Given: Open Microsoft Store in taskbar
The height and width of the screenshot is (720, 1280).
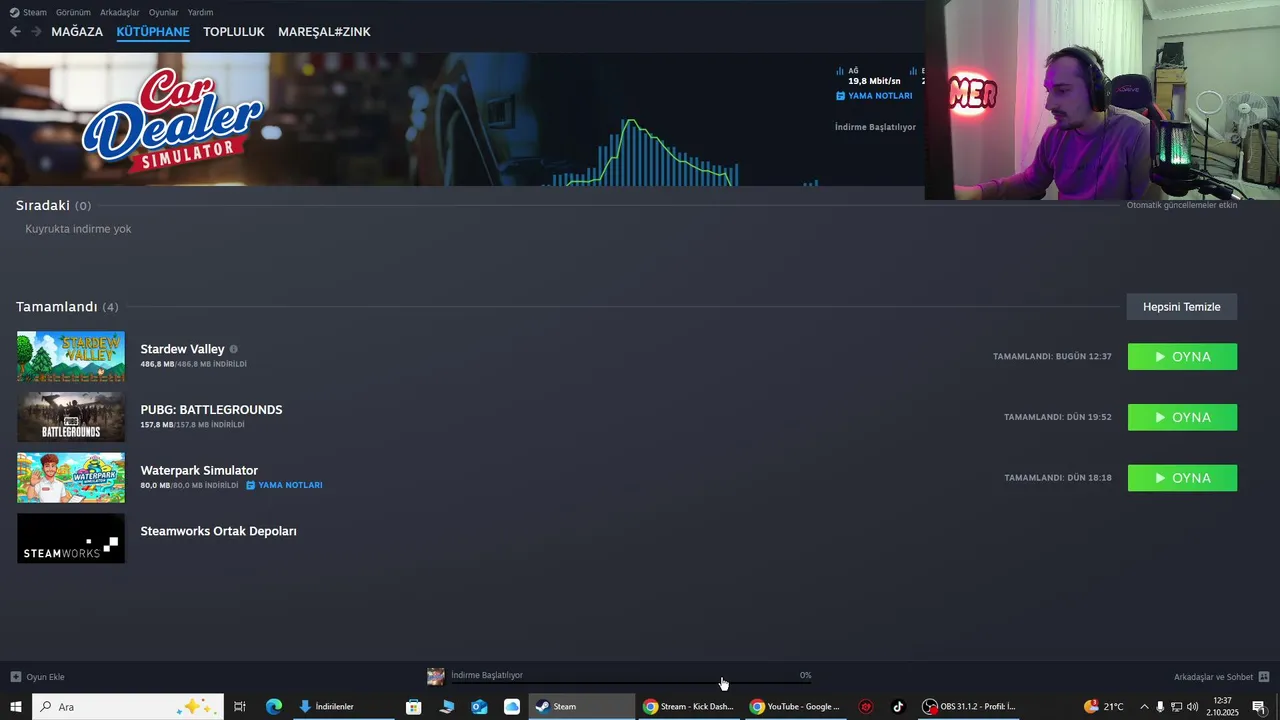Looking at the screenshot, I should click(x=413, y=707).
